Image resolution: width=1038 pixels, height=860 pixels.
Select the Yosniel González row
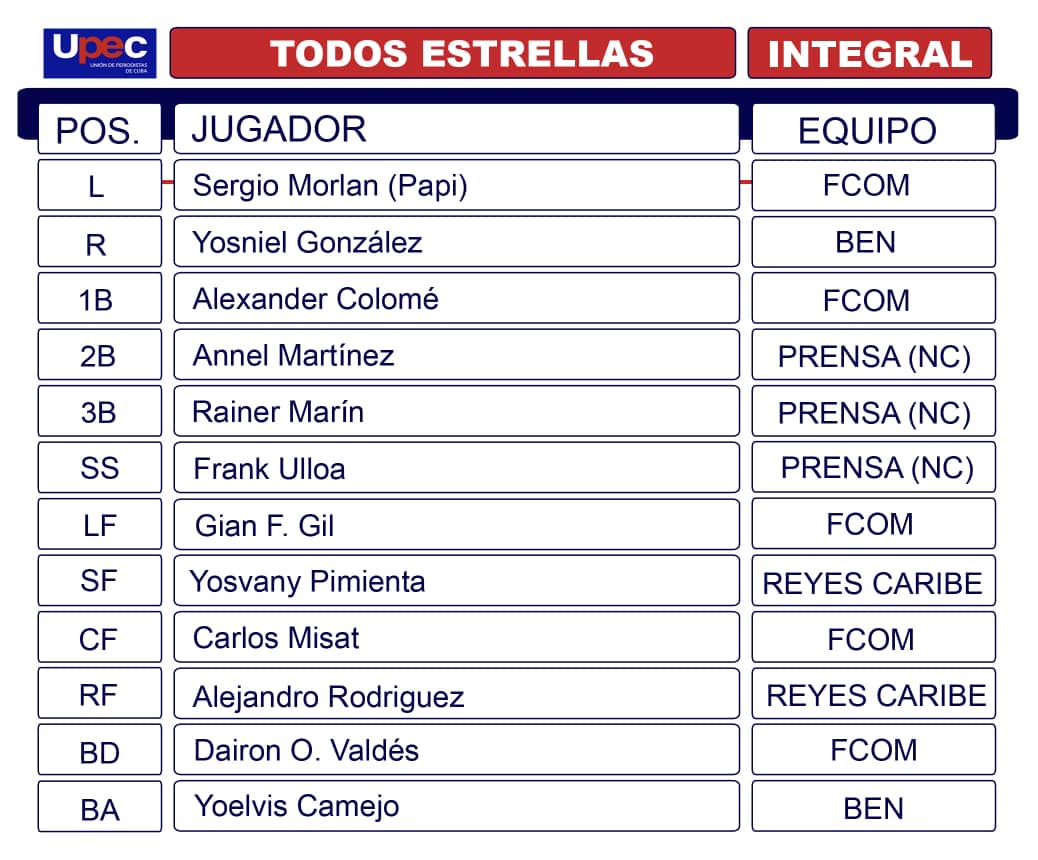pos(456,242)
